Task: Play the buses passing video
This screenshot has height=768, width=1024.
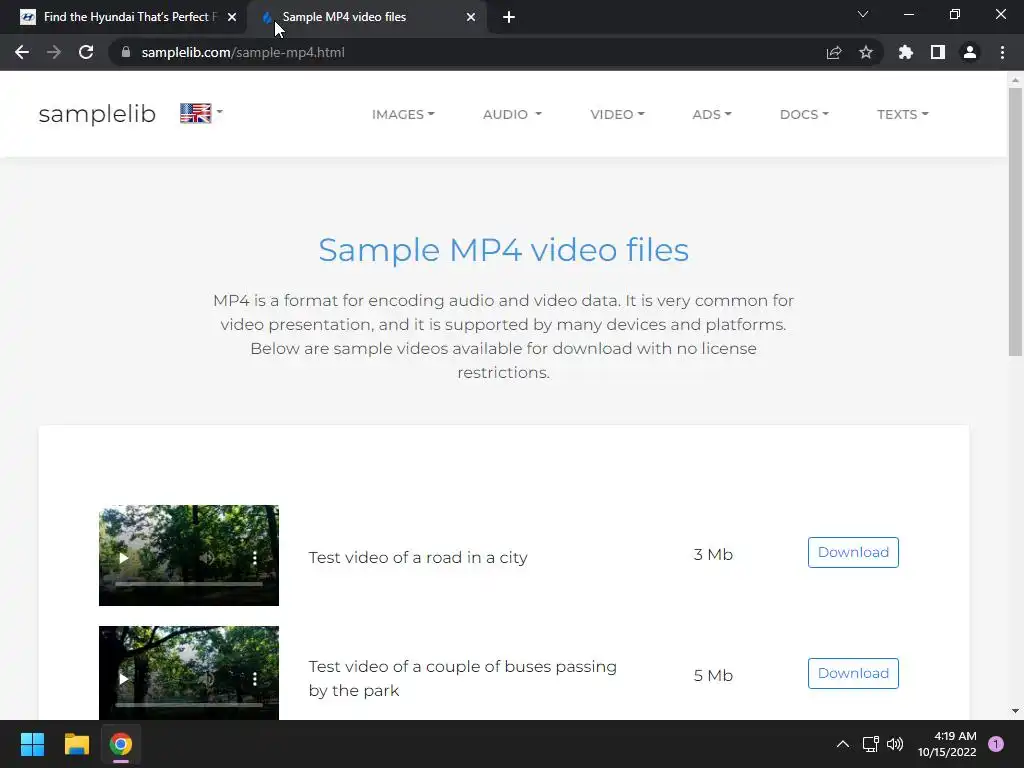Action: 123,679
